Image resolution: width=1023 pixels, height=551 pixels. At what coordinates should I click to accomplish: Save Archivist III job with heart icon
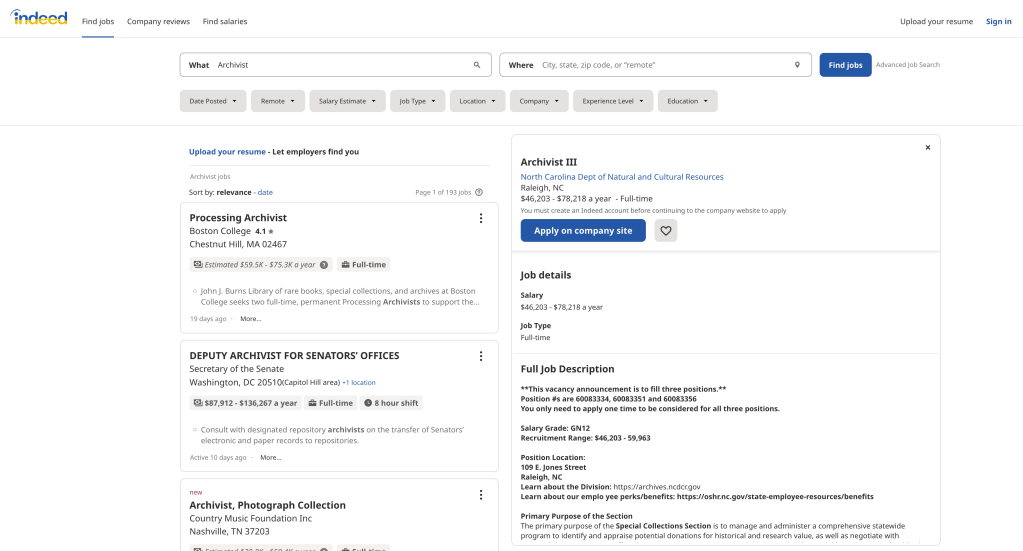click(666, 231)
